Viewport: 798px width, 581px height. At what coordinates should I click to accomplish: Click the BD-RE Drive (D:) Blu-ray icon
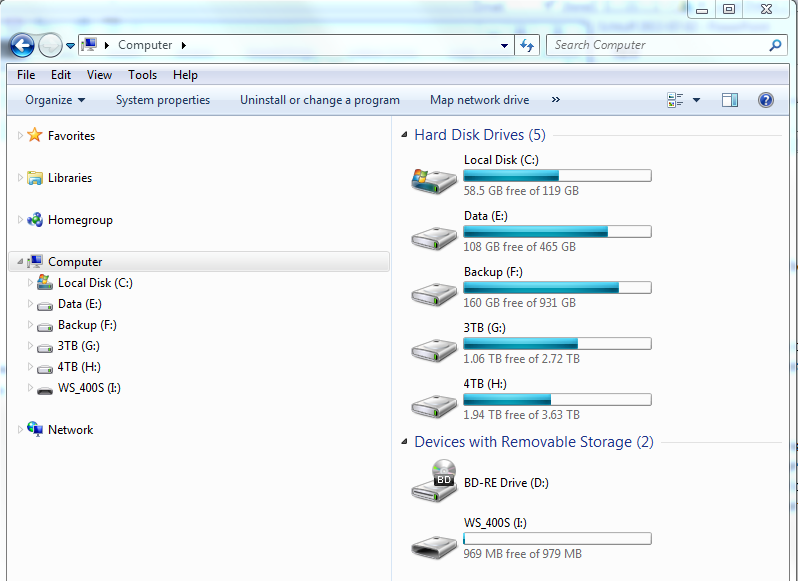click(434, 481)
